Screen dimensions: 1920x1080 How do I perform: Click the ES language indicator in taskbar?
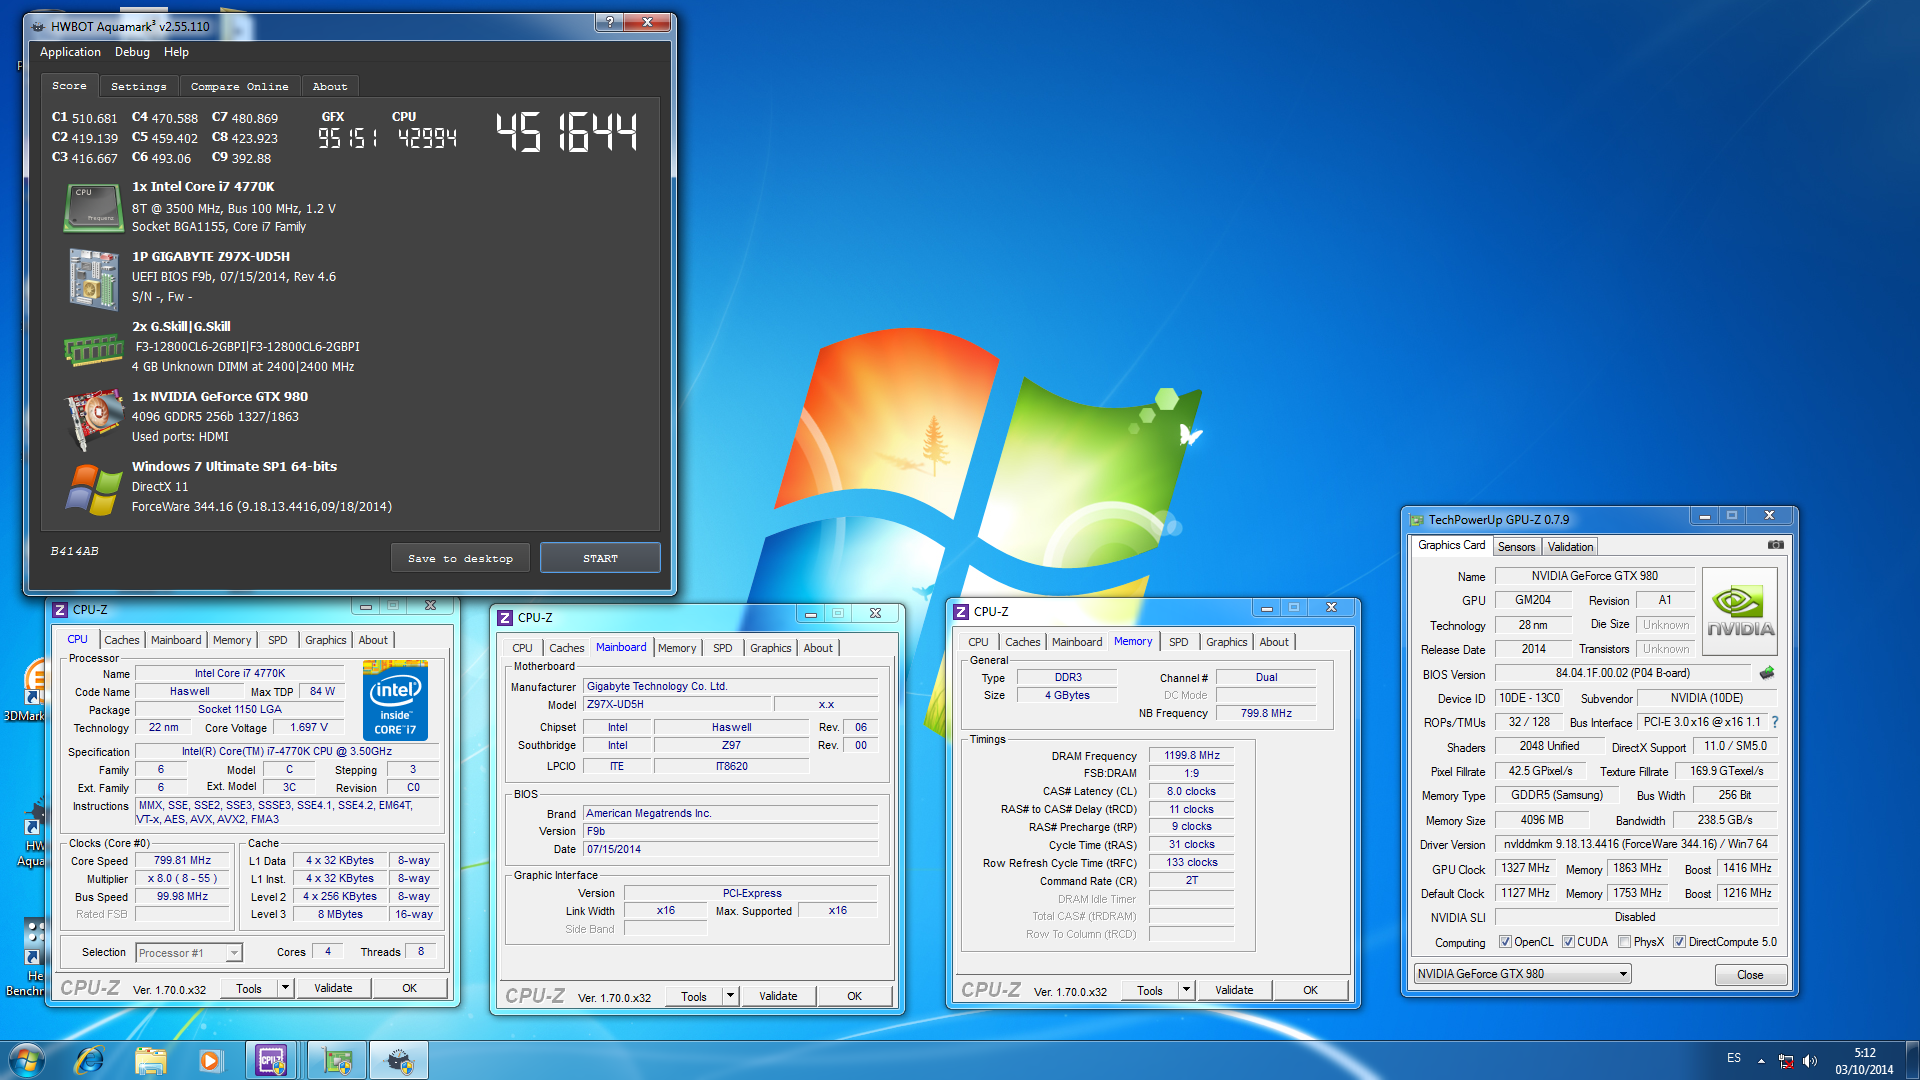pyautogui.click(x=1734, y=1058)
